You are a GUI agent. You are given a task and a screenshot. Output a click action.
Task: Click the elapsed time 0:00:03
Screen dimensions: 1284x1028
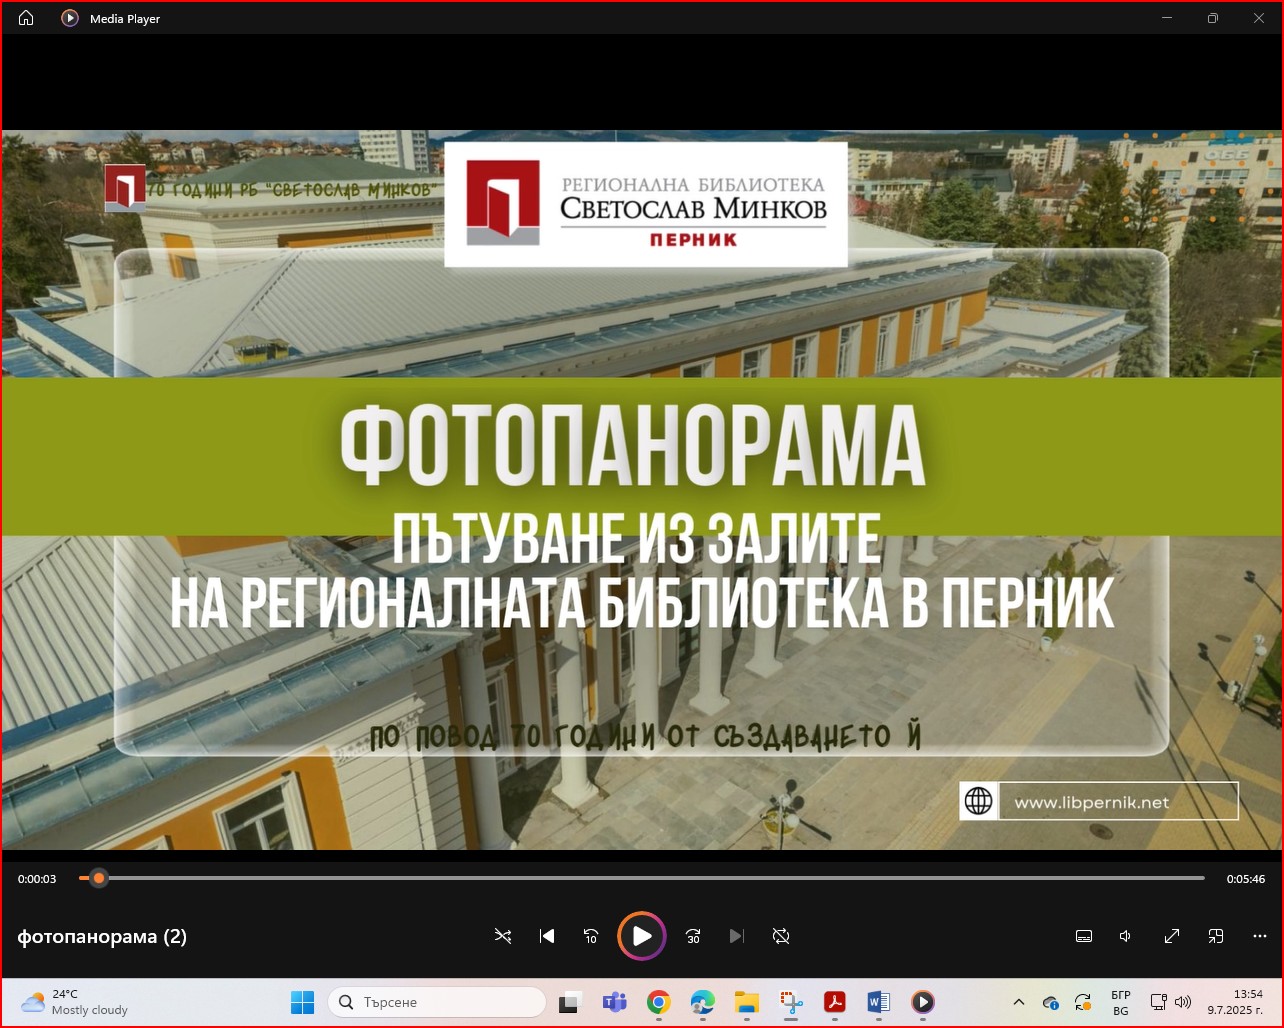[x=37, y=879]
